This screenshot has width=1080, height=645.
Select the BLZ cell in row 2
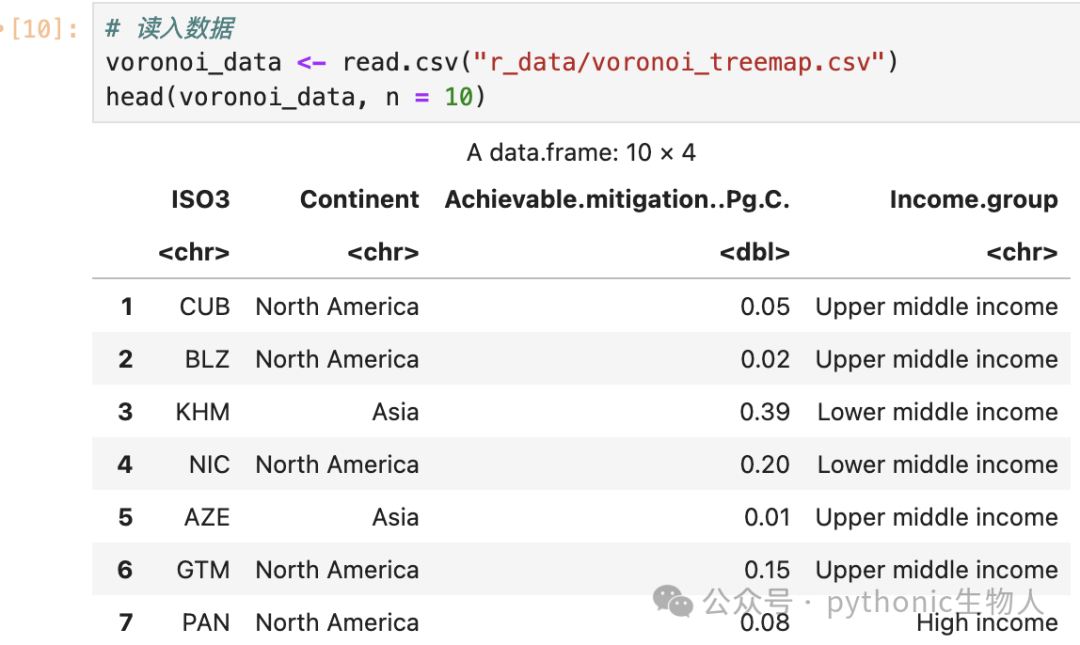207,359
